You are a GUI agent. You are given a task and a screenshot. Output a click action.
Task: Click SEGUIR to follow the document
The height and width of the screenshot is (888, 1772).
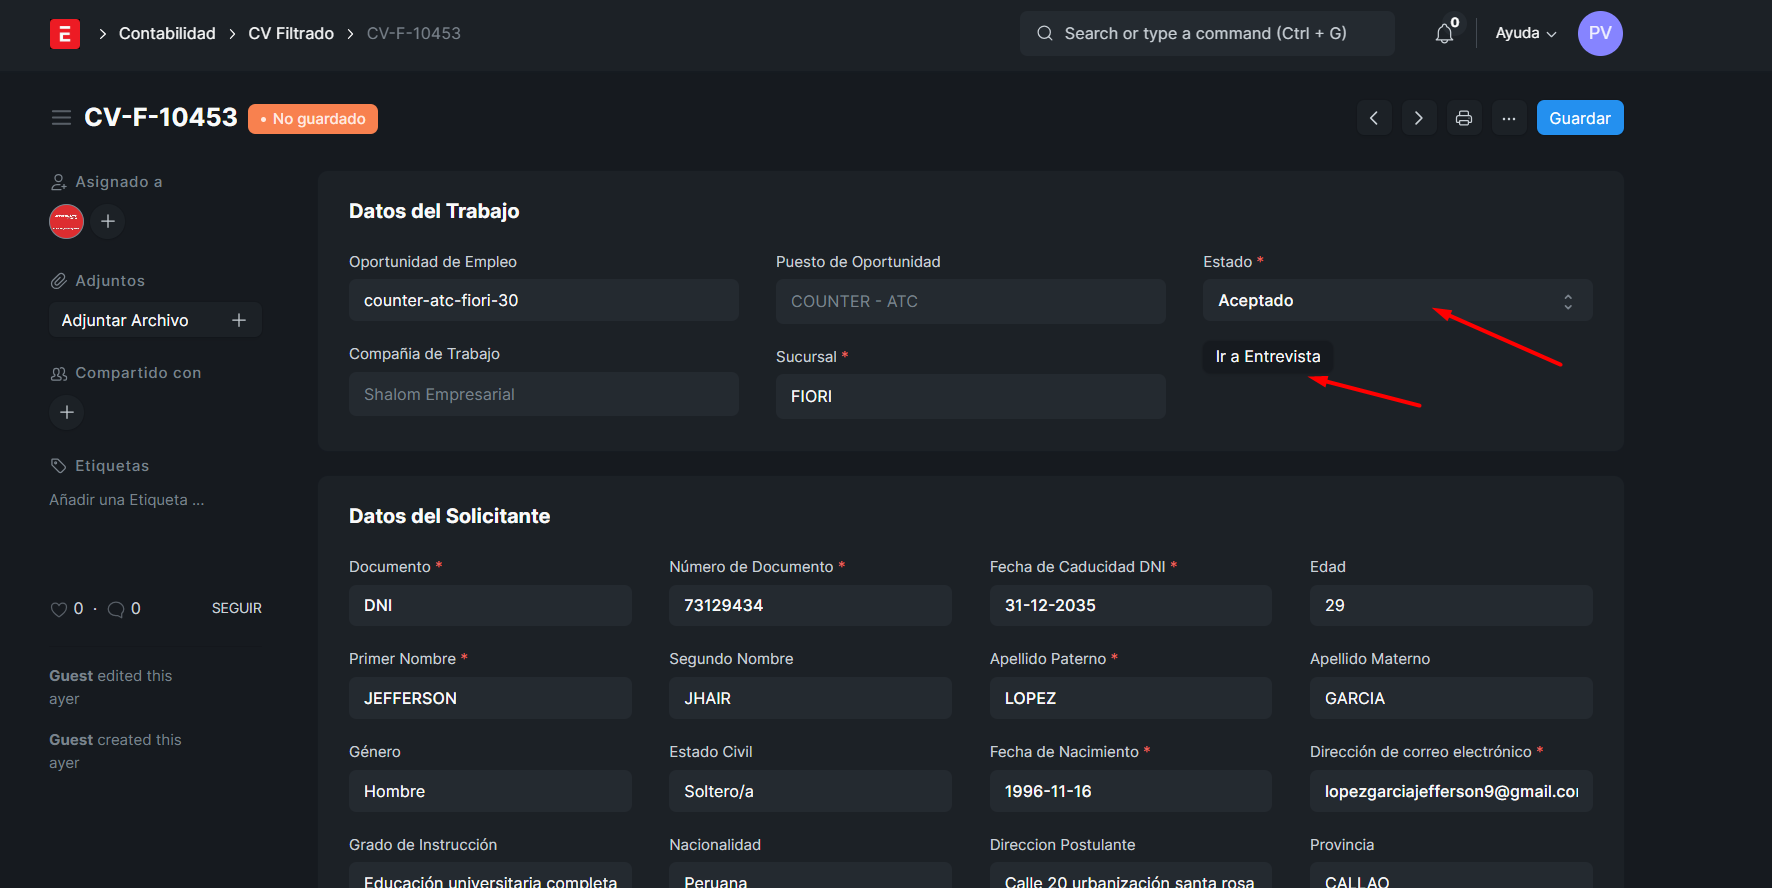click(x=236, y=608)
